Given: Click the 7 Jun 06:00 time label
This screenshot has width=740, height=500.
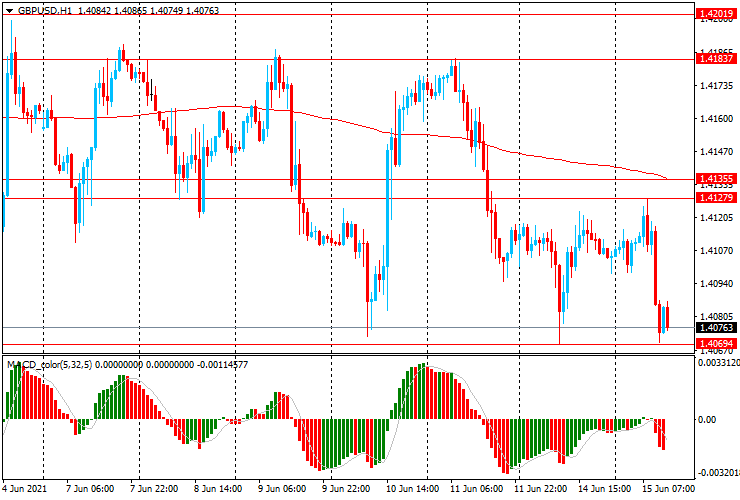Looking at the screenshot, I should 90,488.
